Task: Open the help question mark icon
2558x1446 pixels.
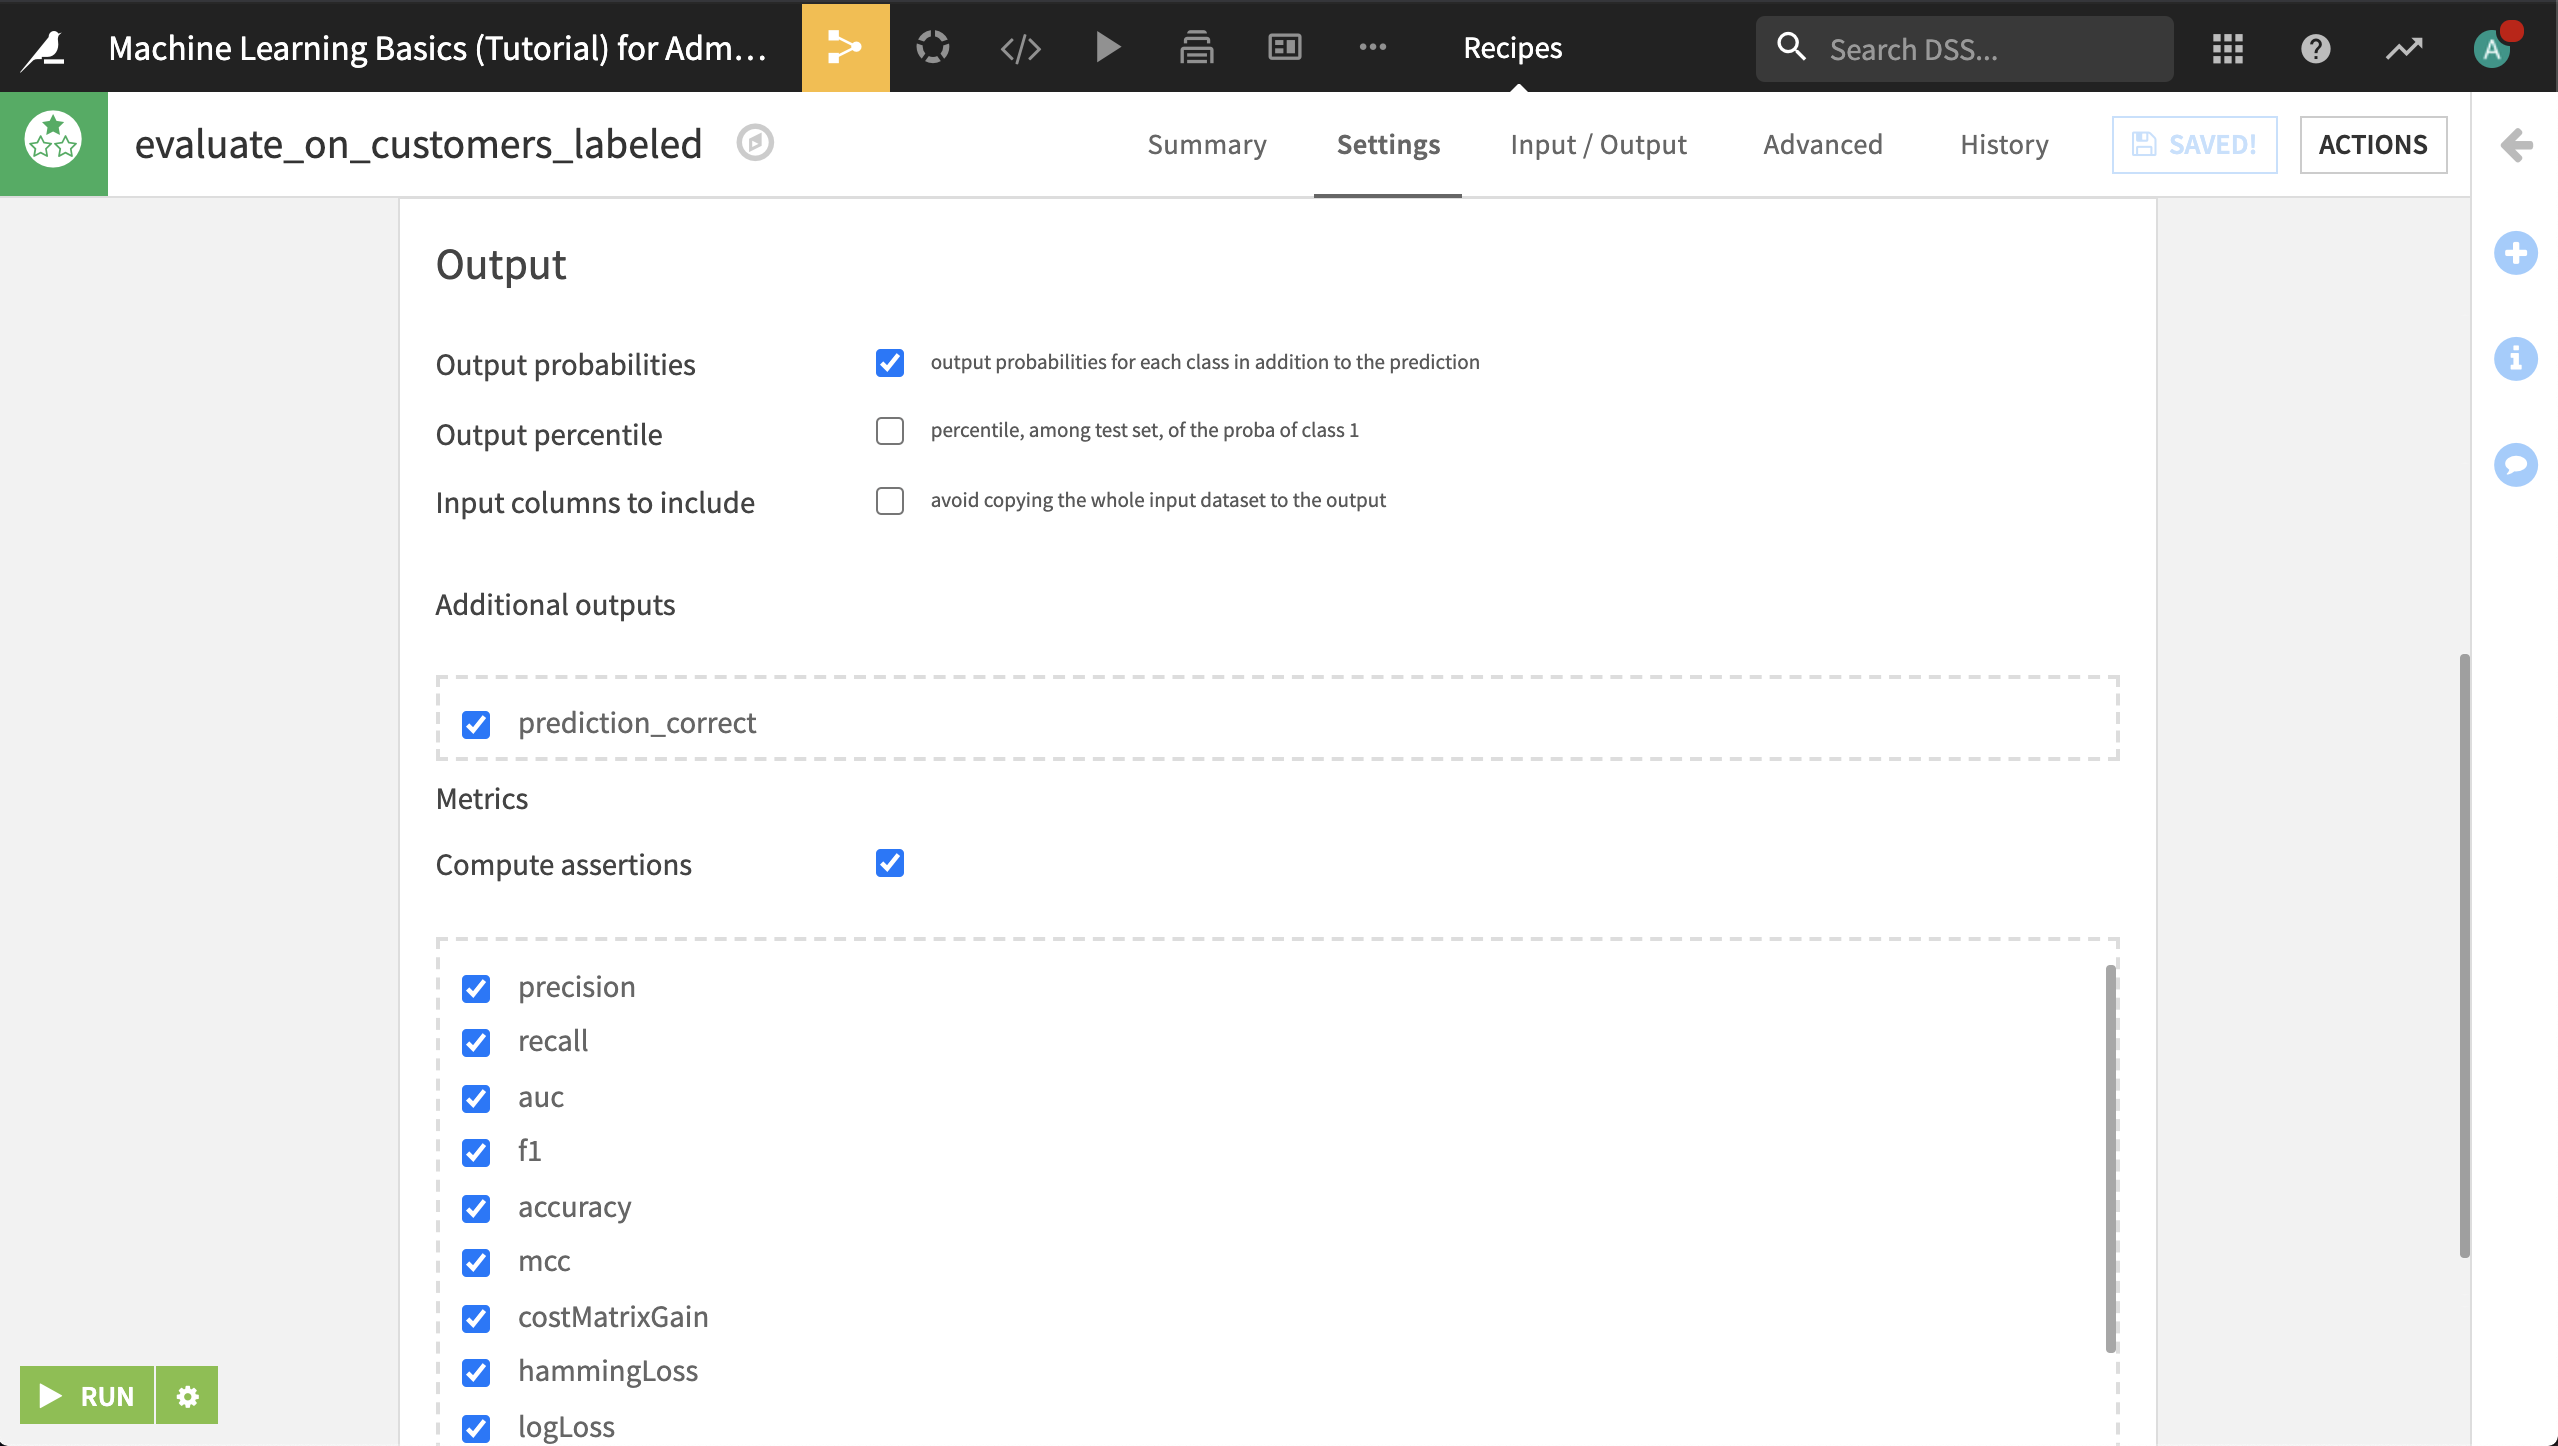Action: point(2315,48)
